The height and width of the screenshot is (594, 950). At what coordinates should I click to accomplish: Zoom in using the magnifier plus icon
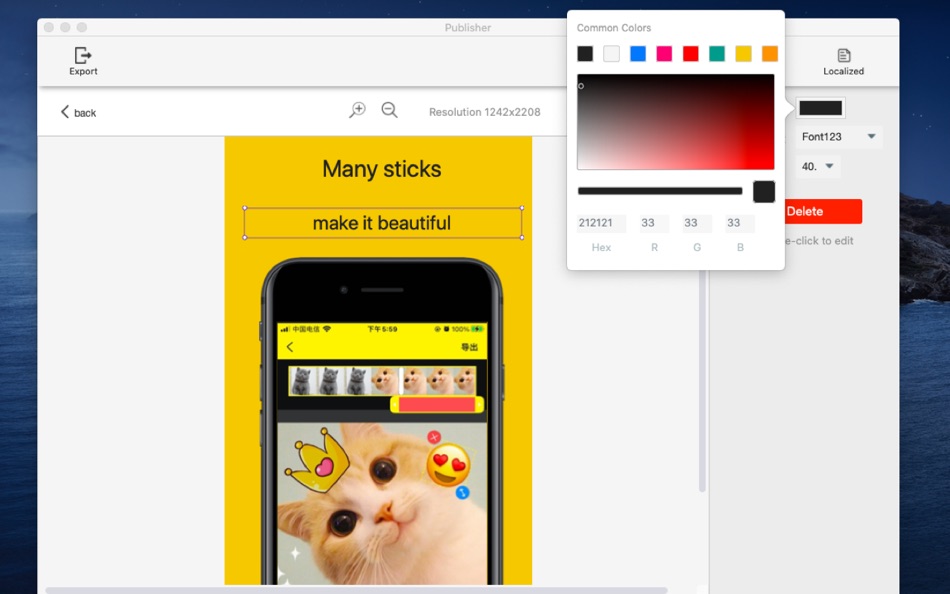click(x=357, y=110)
